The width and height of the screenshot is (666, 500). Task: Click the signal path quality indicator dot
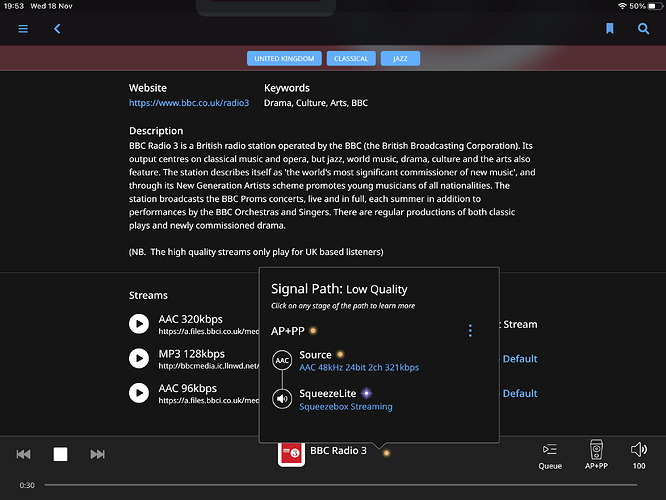[x=387, y=453]
